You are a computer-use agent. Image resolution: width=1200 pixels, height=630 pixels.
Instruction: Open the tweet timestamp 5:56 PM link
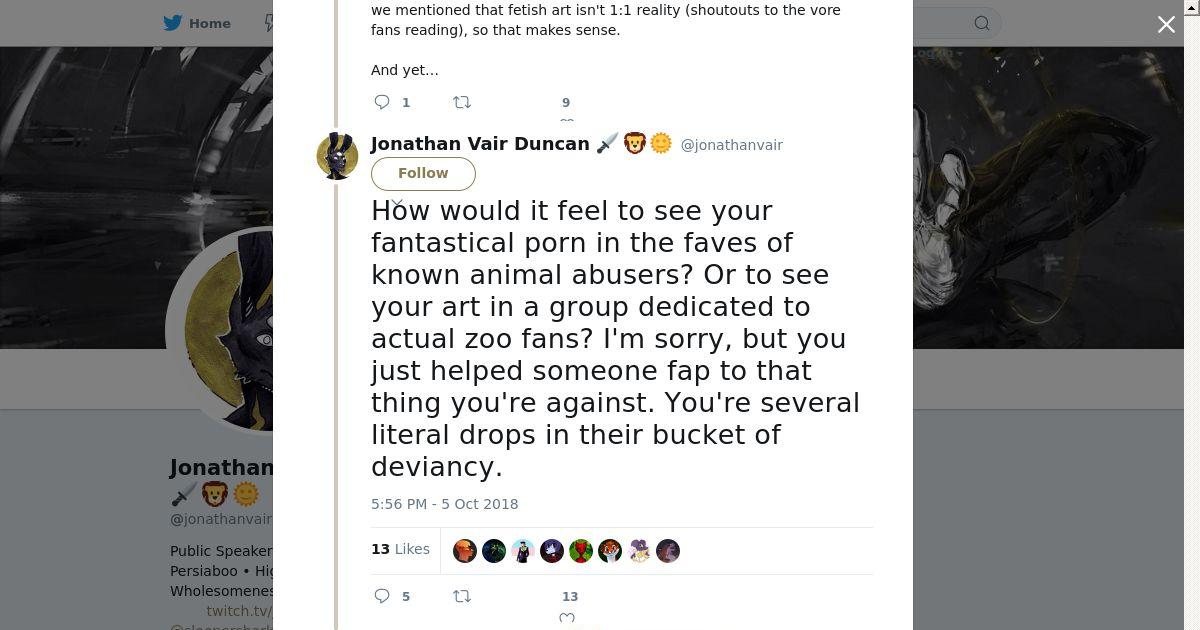point(444,504)
